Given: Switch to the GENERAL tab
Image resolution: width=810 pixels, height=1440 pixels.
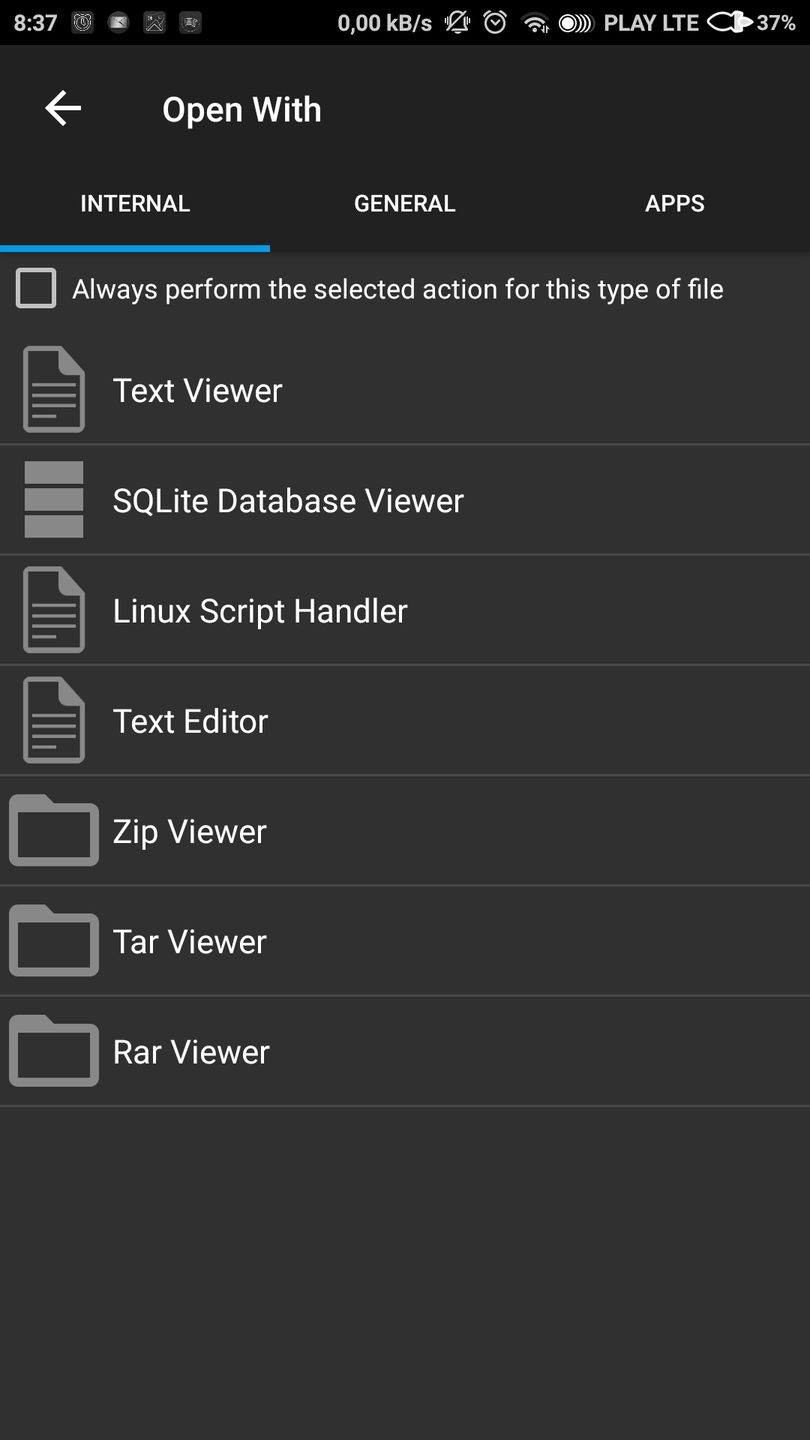Looking at the screenshot, I should [405, 203].
